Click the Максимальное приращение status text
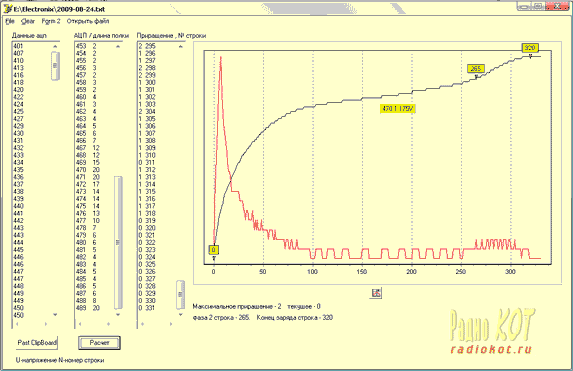The image size is (573, 371). 237,307
